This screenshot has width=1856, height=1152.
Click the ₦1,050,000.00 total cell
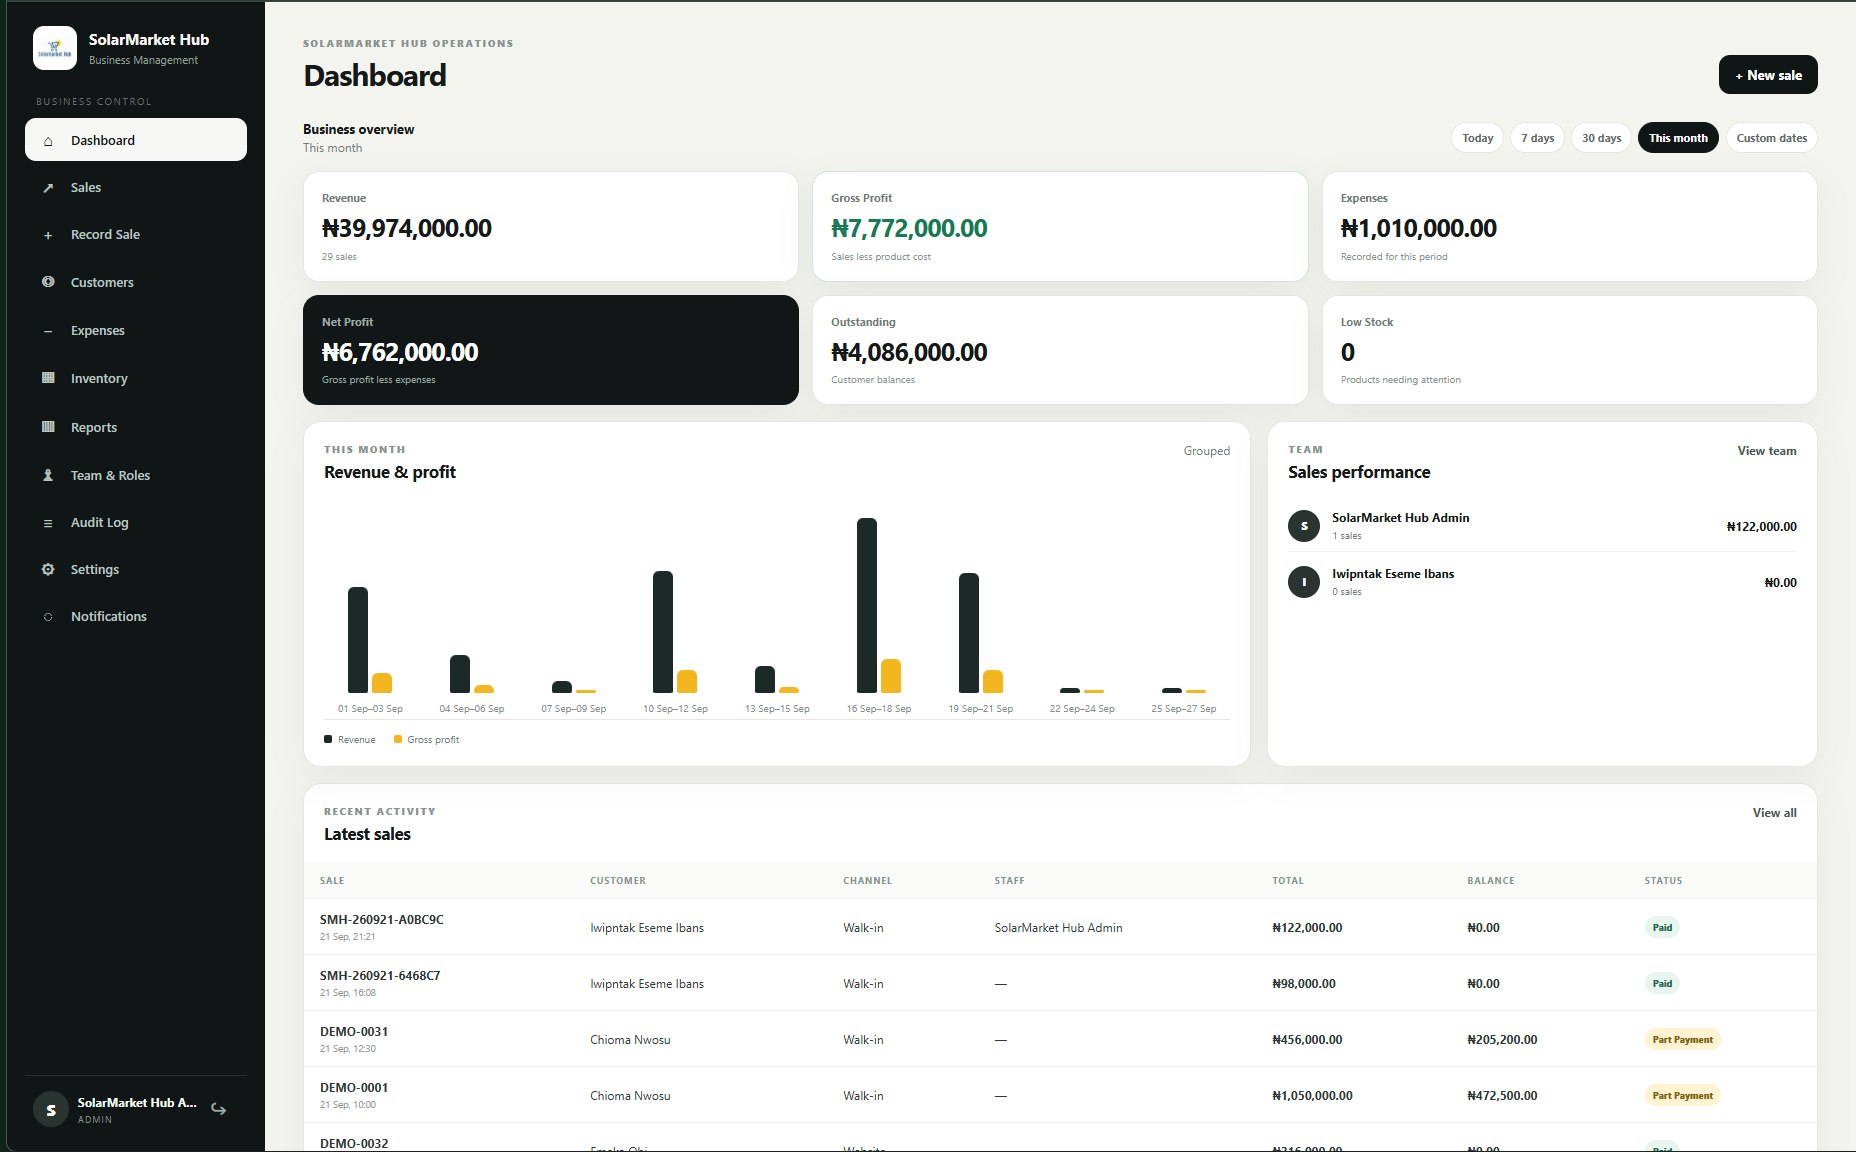click(x=1312, y=1096)
